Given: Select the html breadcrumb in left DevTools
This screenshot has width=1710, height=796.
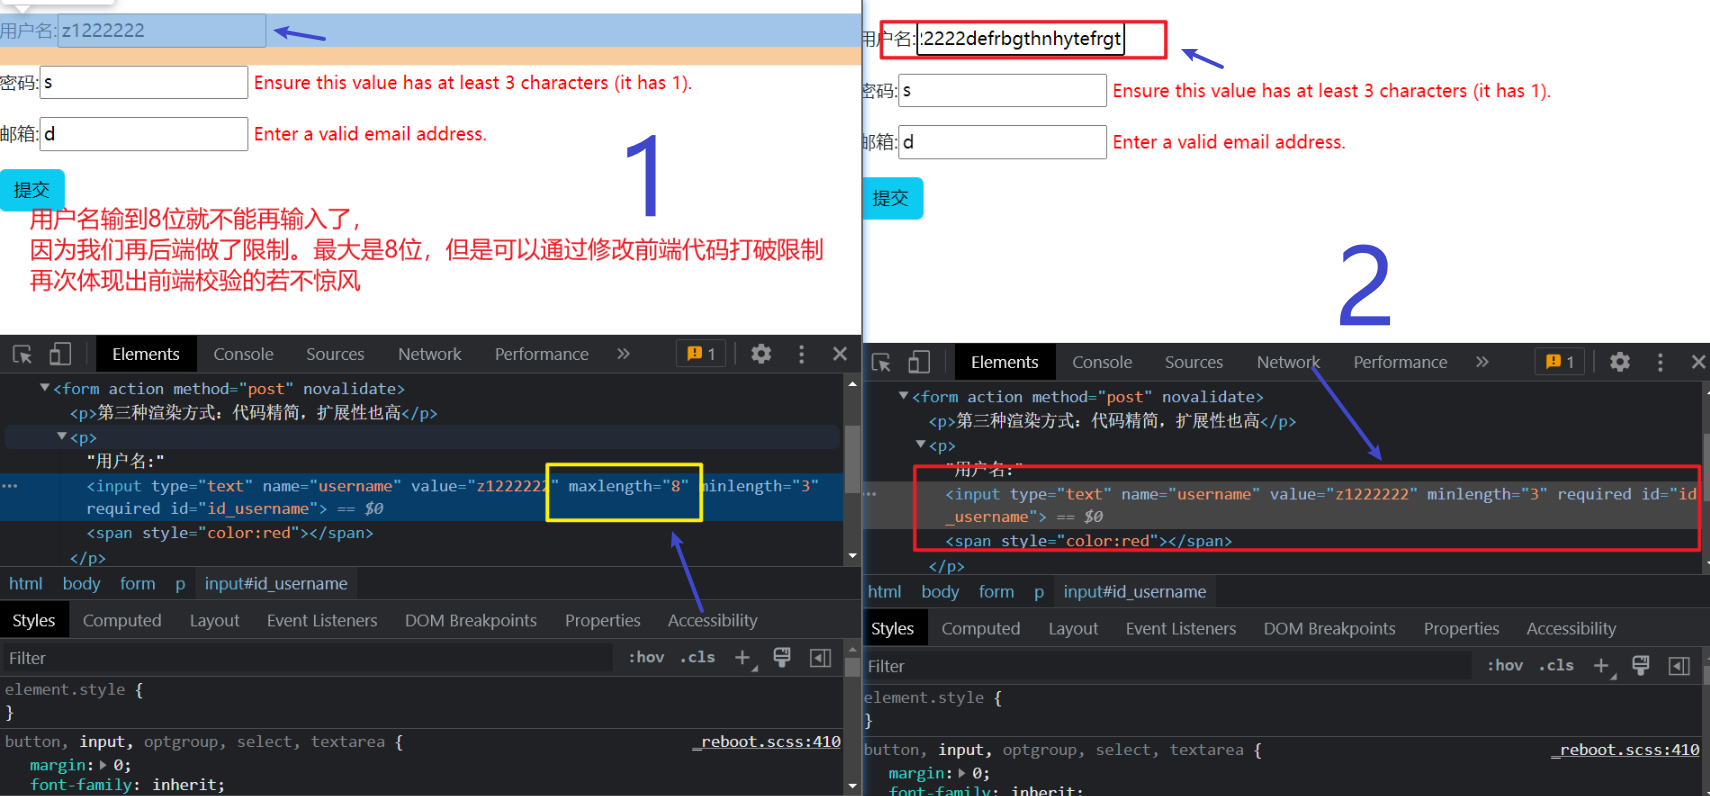Looking at the screenshot, I should (26, 584).
